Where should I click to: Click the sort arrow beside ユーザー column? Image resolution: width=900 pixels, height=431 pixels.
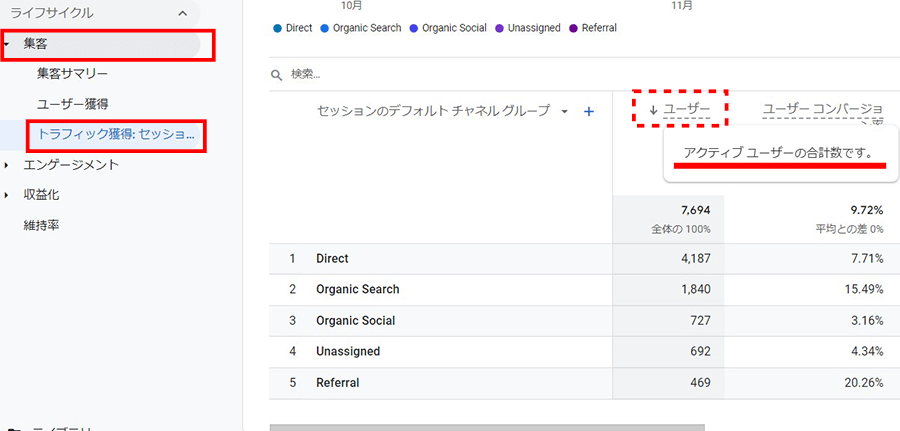click(654, 110)
